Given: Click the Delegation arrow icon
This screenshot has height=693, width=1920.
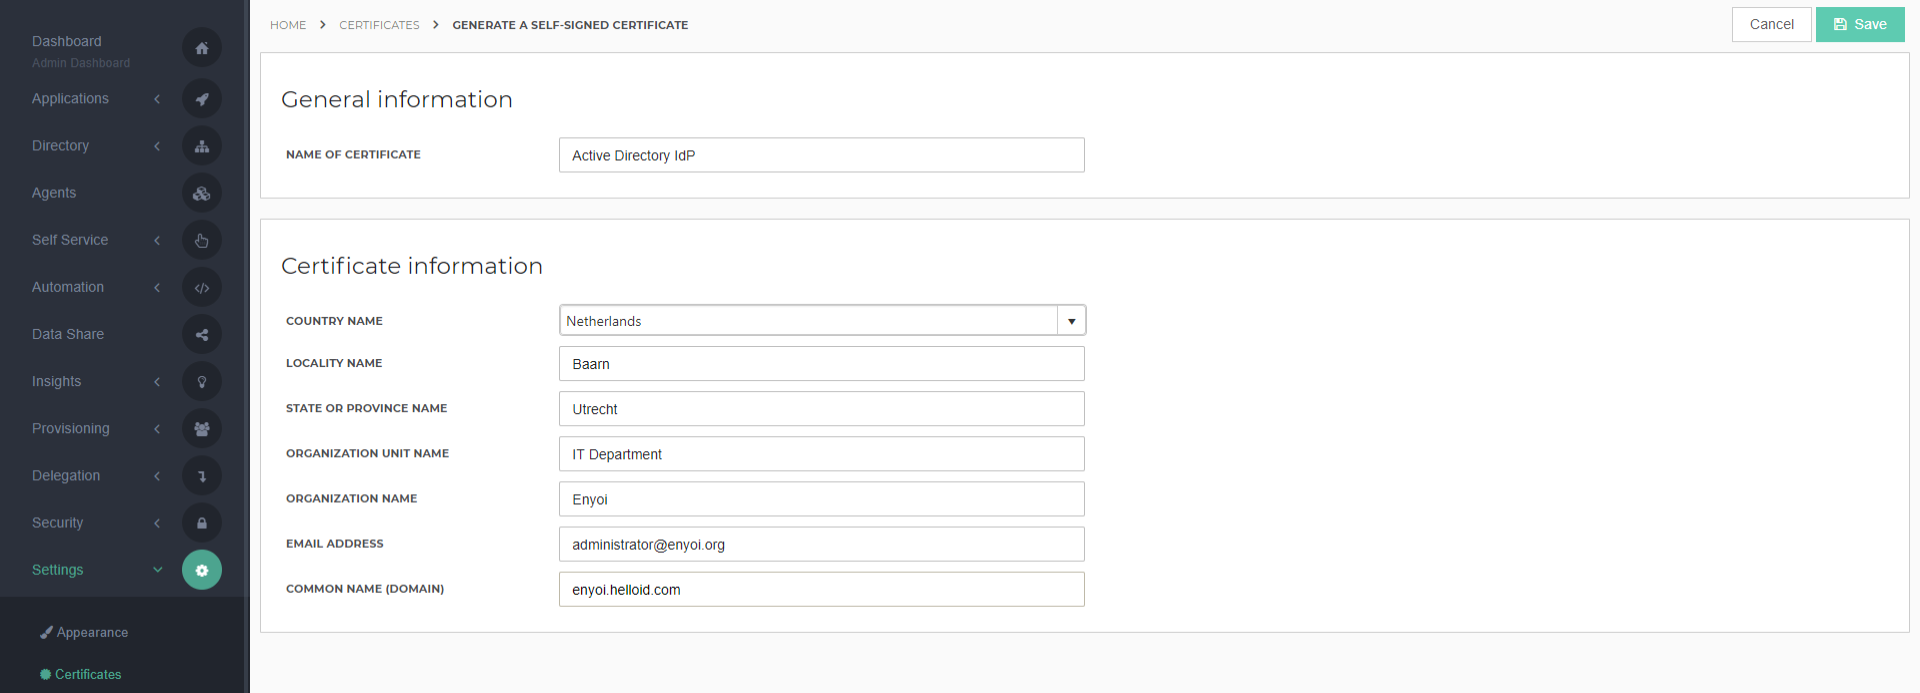Looking at the screenshot, I should pyautogui.click(x=202, y=476).
